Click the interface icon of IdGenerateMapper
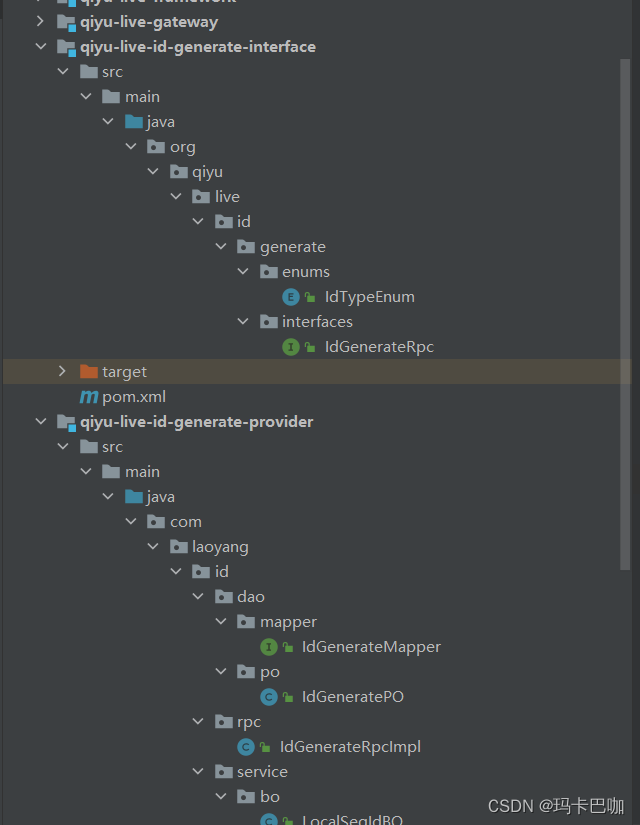Viewport: 640px width, 825px height. [x=268, y=646]
